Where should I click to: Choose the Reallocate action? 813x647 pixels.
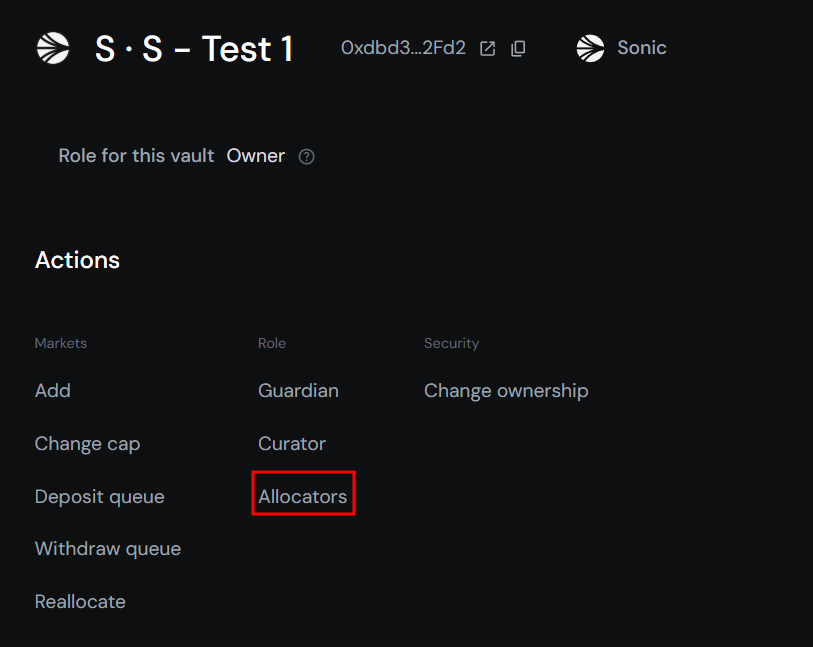pos(80,602)
